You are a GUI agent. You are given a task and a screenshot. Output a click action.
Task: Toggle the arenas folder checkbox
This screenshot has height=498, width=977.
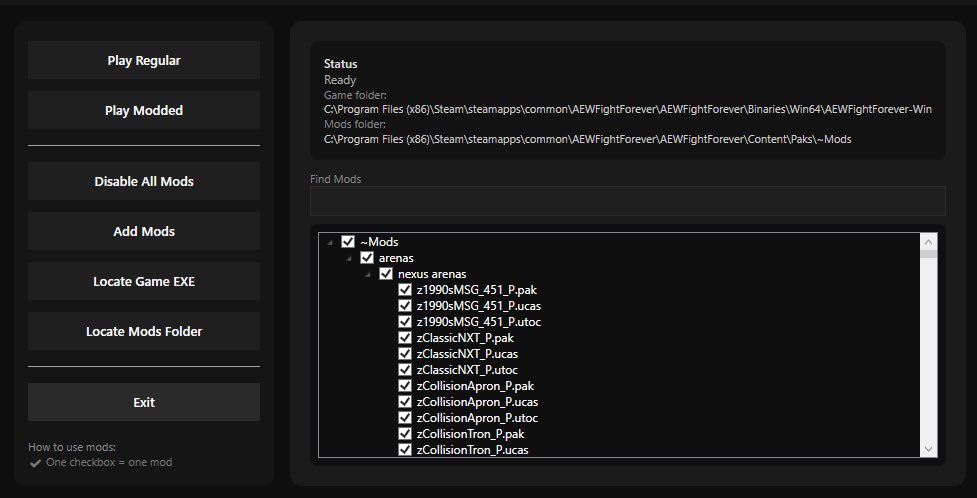(x=367, y=257)
